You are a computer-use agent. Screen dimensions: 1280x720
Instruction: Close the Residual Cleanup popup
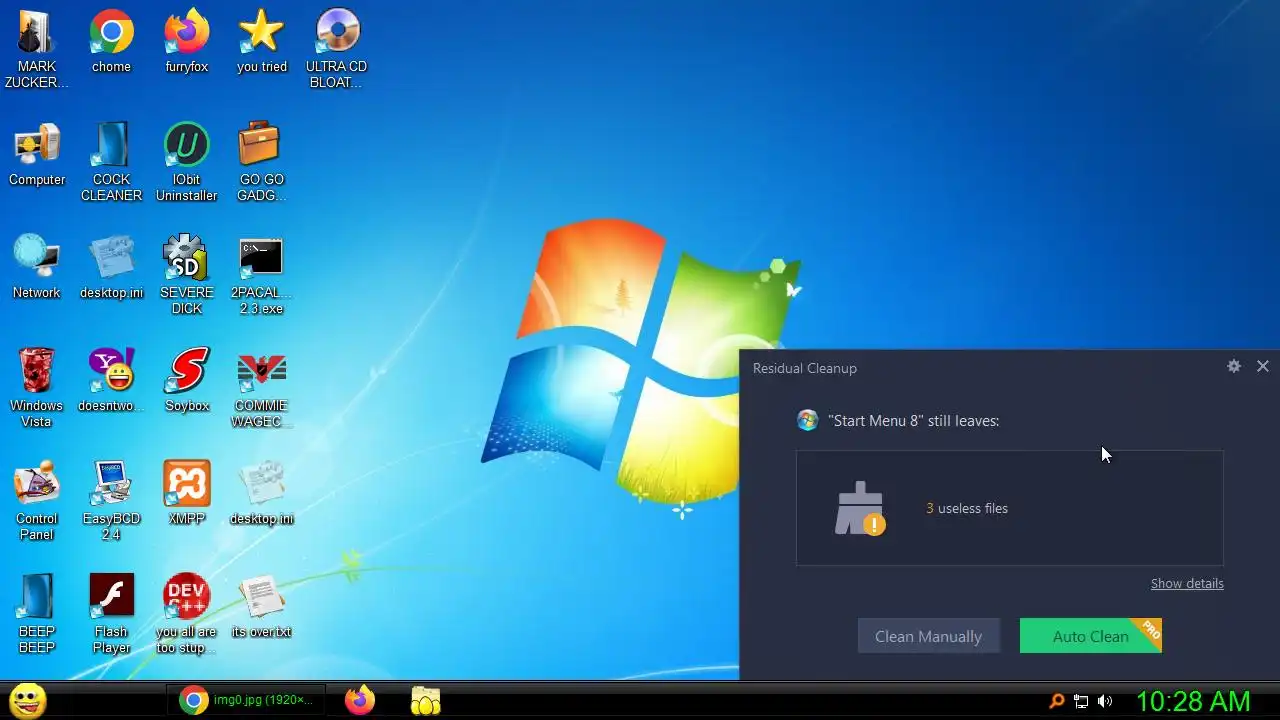pos(1263,366)
